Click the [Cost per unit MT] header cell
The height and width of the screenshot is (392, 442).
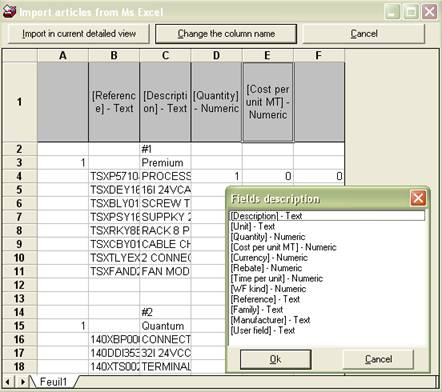(268, 102)
